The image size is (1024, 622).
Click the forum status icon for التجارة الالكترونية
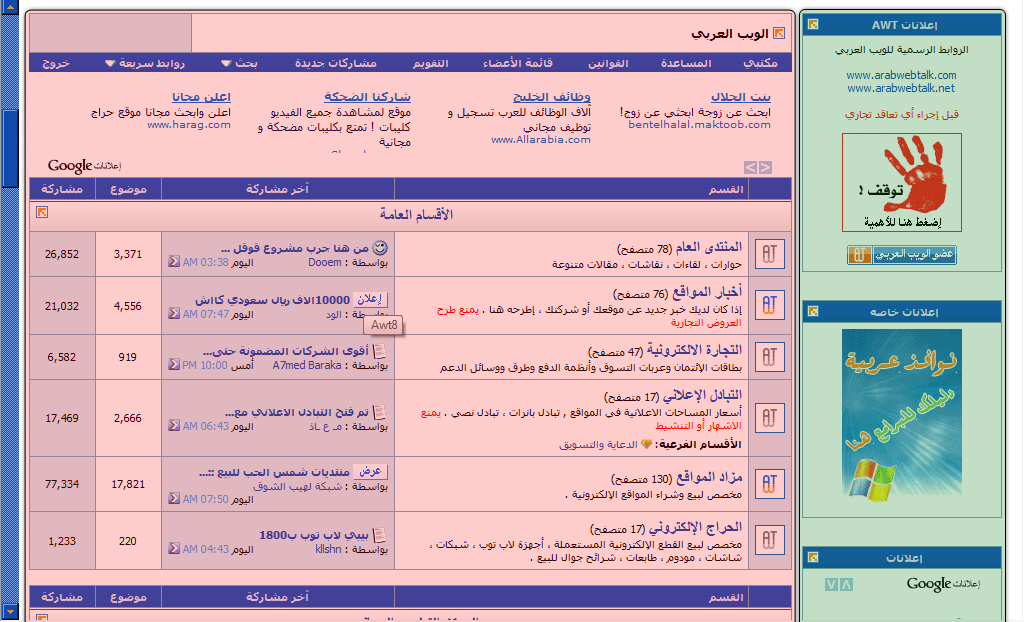coord(769,357)
